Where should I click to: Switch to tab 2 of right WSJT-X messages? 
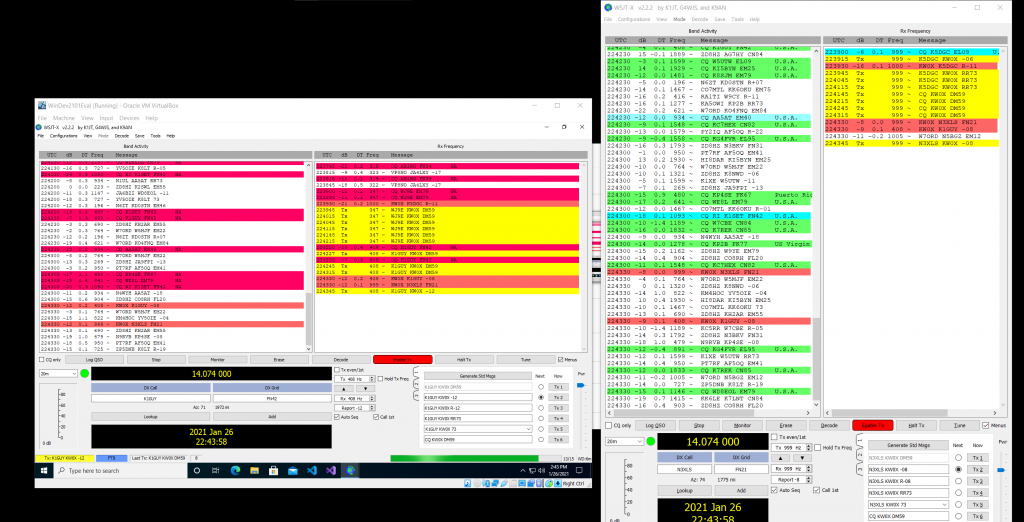(x=859, y=455)
